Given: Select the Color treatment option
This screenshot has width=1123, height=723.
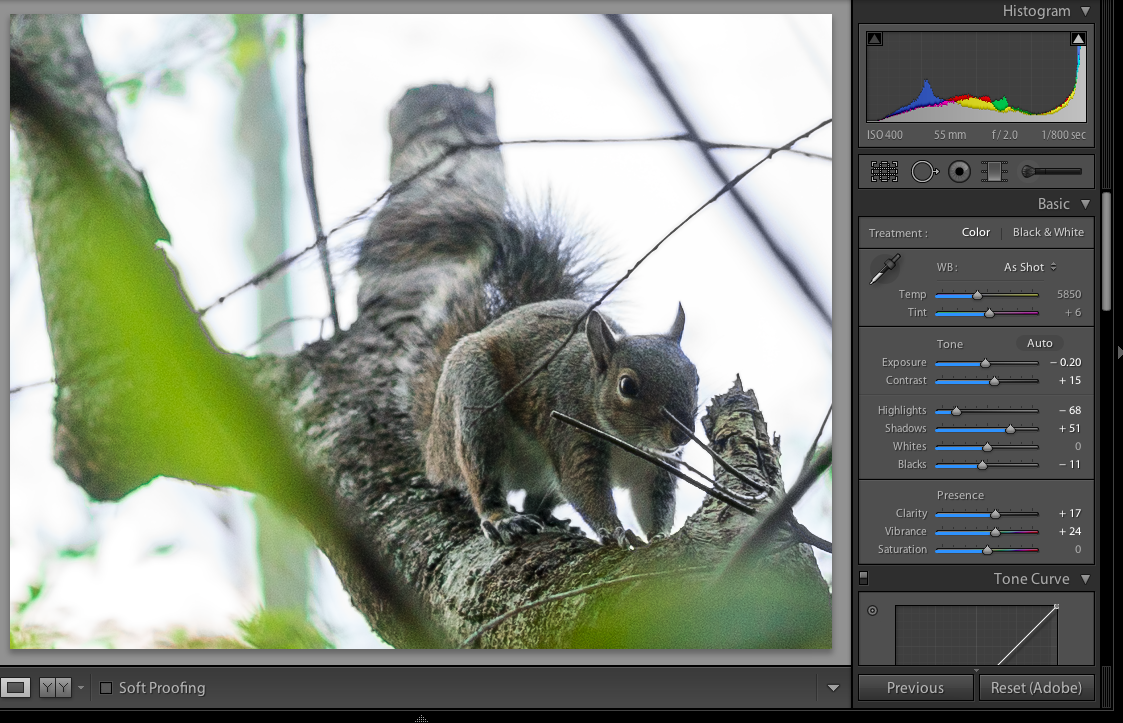Looking at the screenshot, I should pyautogui.click(x=976, y=232).
